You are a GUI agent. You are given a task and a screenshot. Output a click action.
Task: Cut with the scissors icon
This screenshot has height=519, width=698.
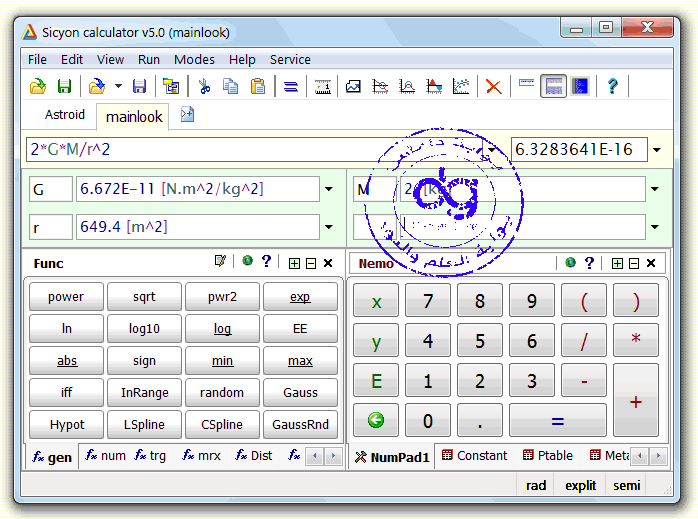204,86
